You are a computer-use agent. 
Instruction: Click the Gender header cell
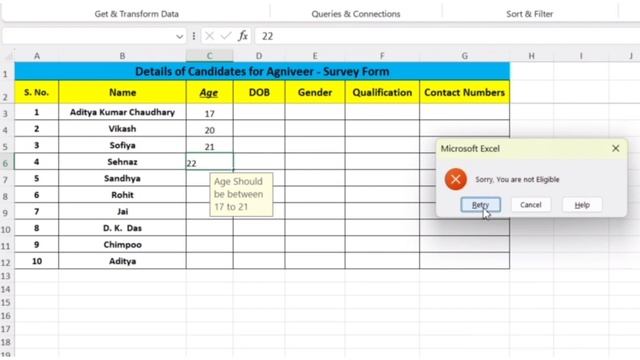point(315,92)
